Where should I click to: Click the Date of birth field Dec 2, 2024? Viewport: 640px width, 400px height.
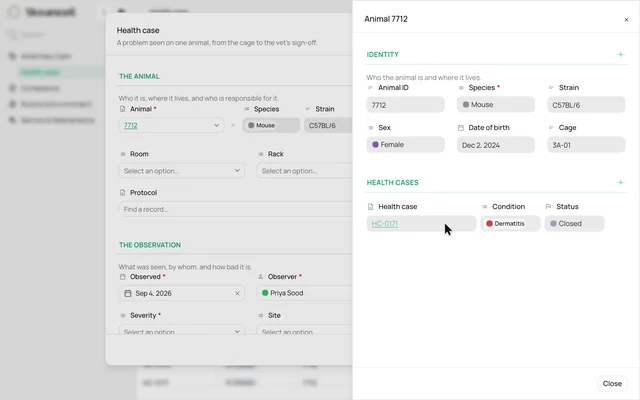pos(496,145)
